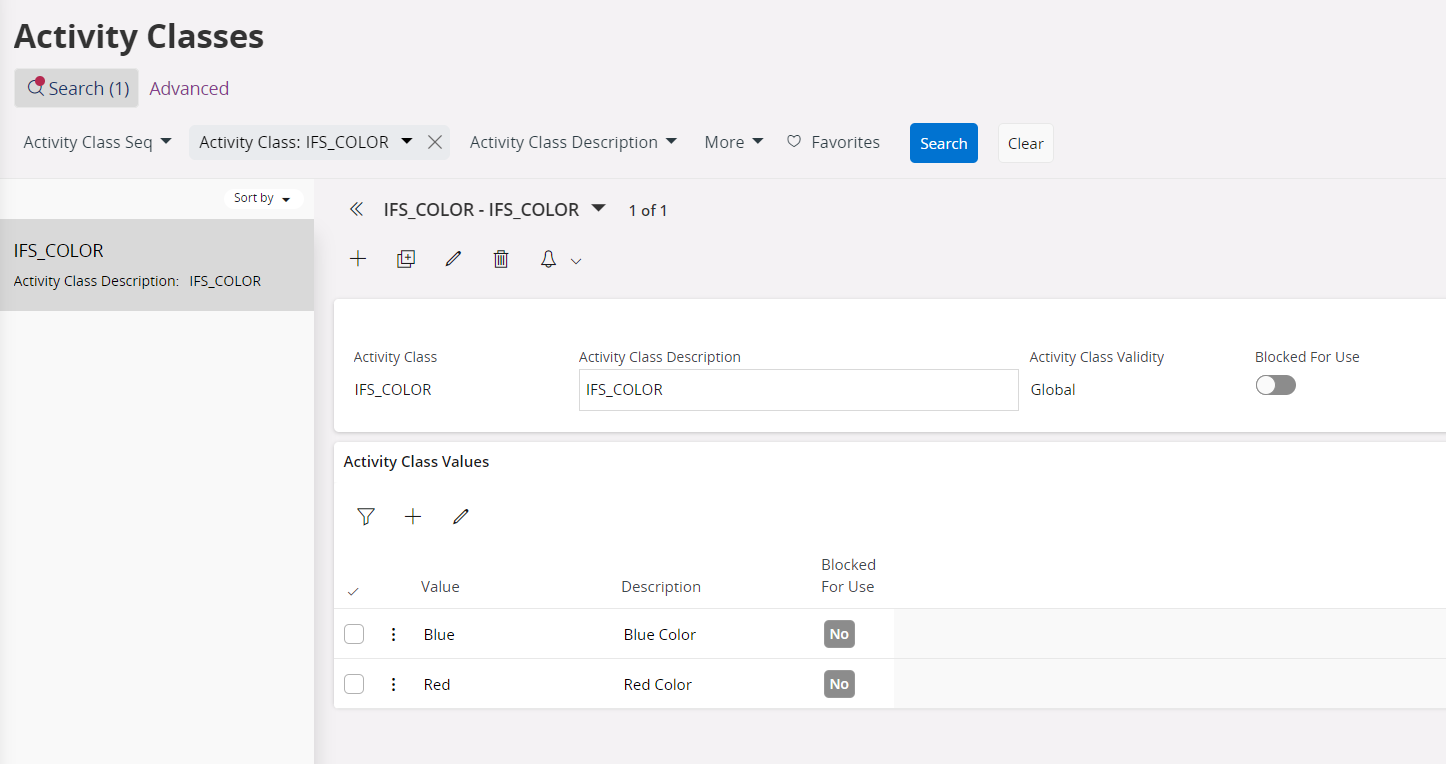Viewport: 1446px width, 764px height.
Task: Click the Activity Class Description input field
Action: [x=798, y=390]
